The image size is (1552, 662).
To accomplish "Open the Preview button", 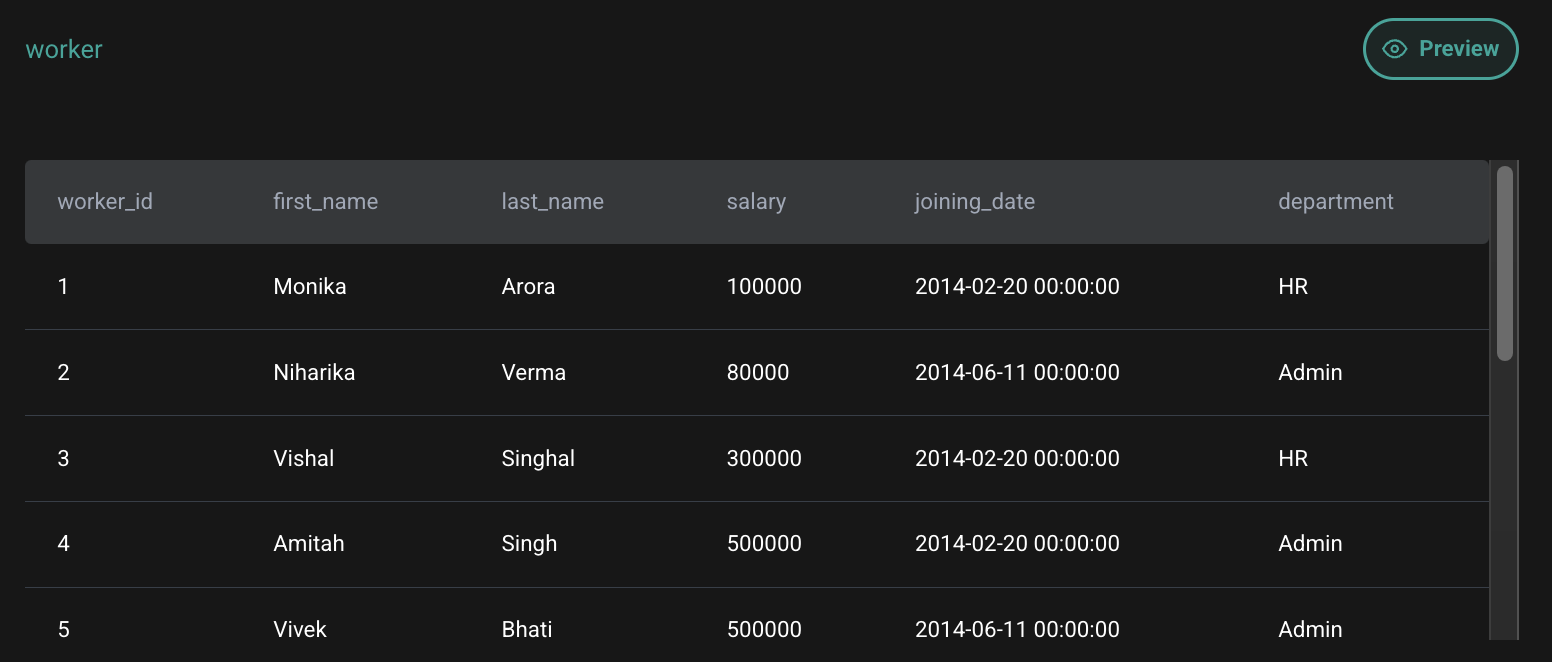I will pyautogui.click(x=1441, y=49).
